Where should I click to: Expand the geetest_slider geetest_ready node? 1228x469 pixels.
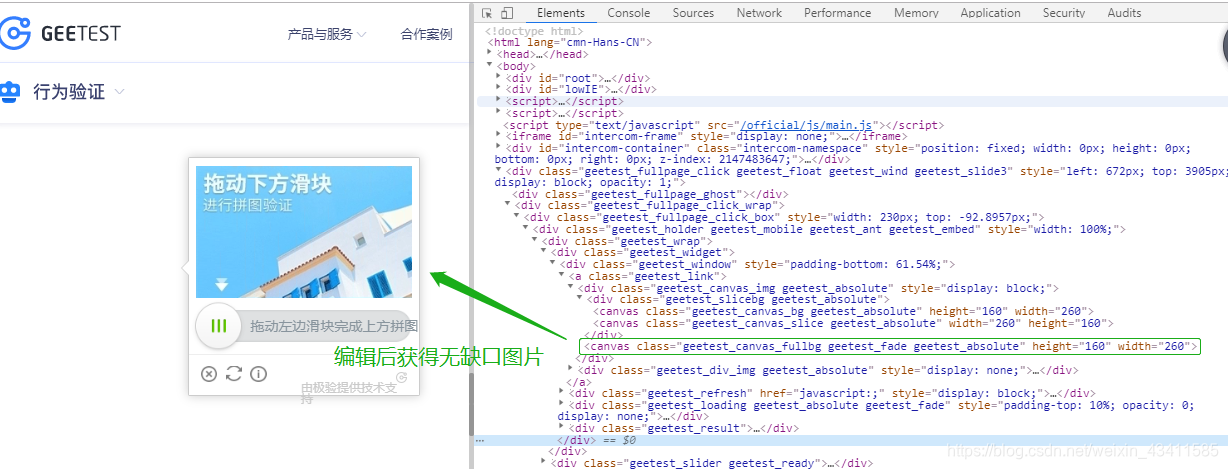543,463
